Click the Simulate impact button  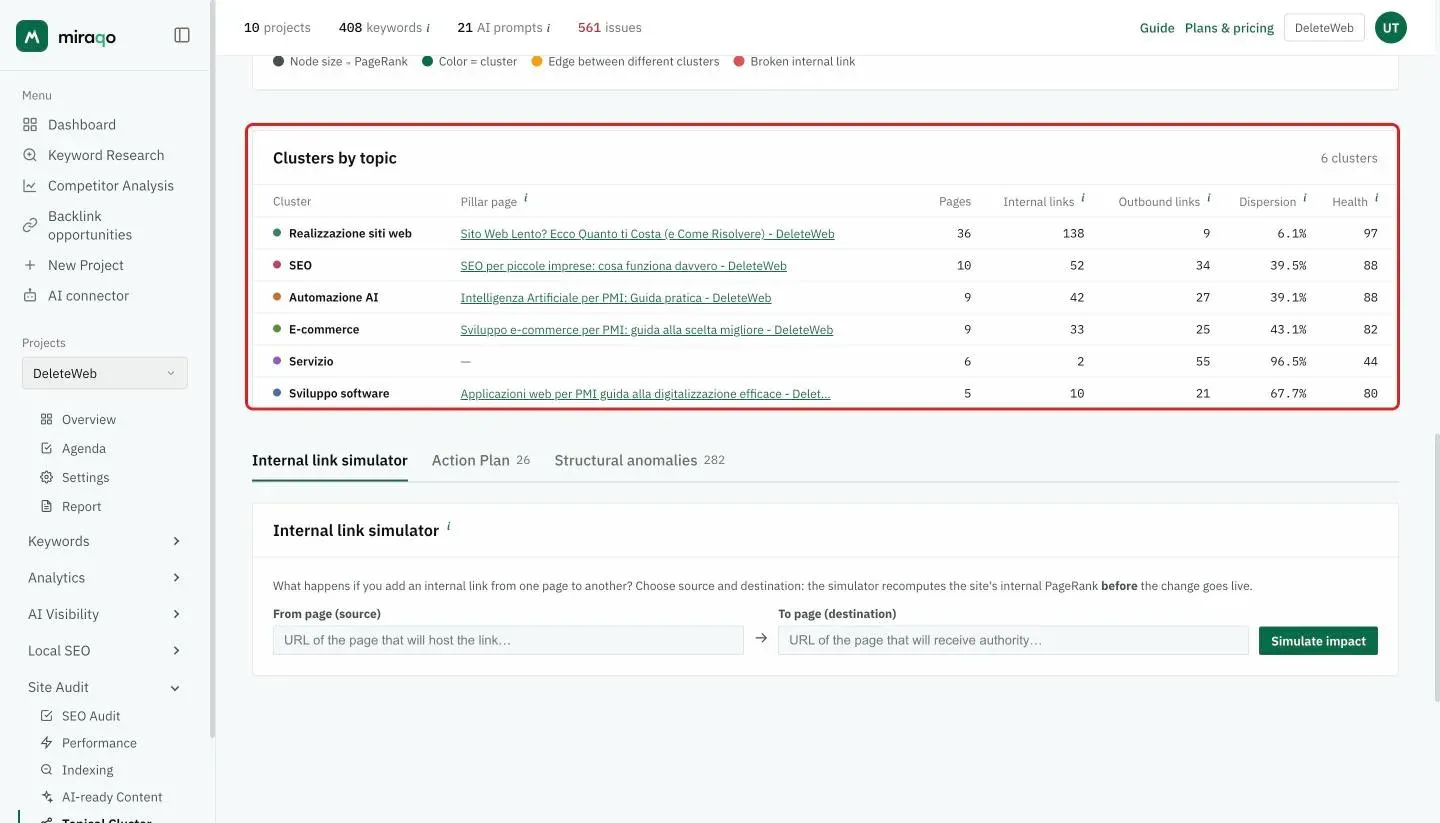1318,641
